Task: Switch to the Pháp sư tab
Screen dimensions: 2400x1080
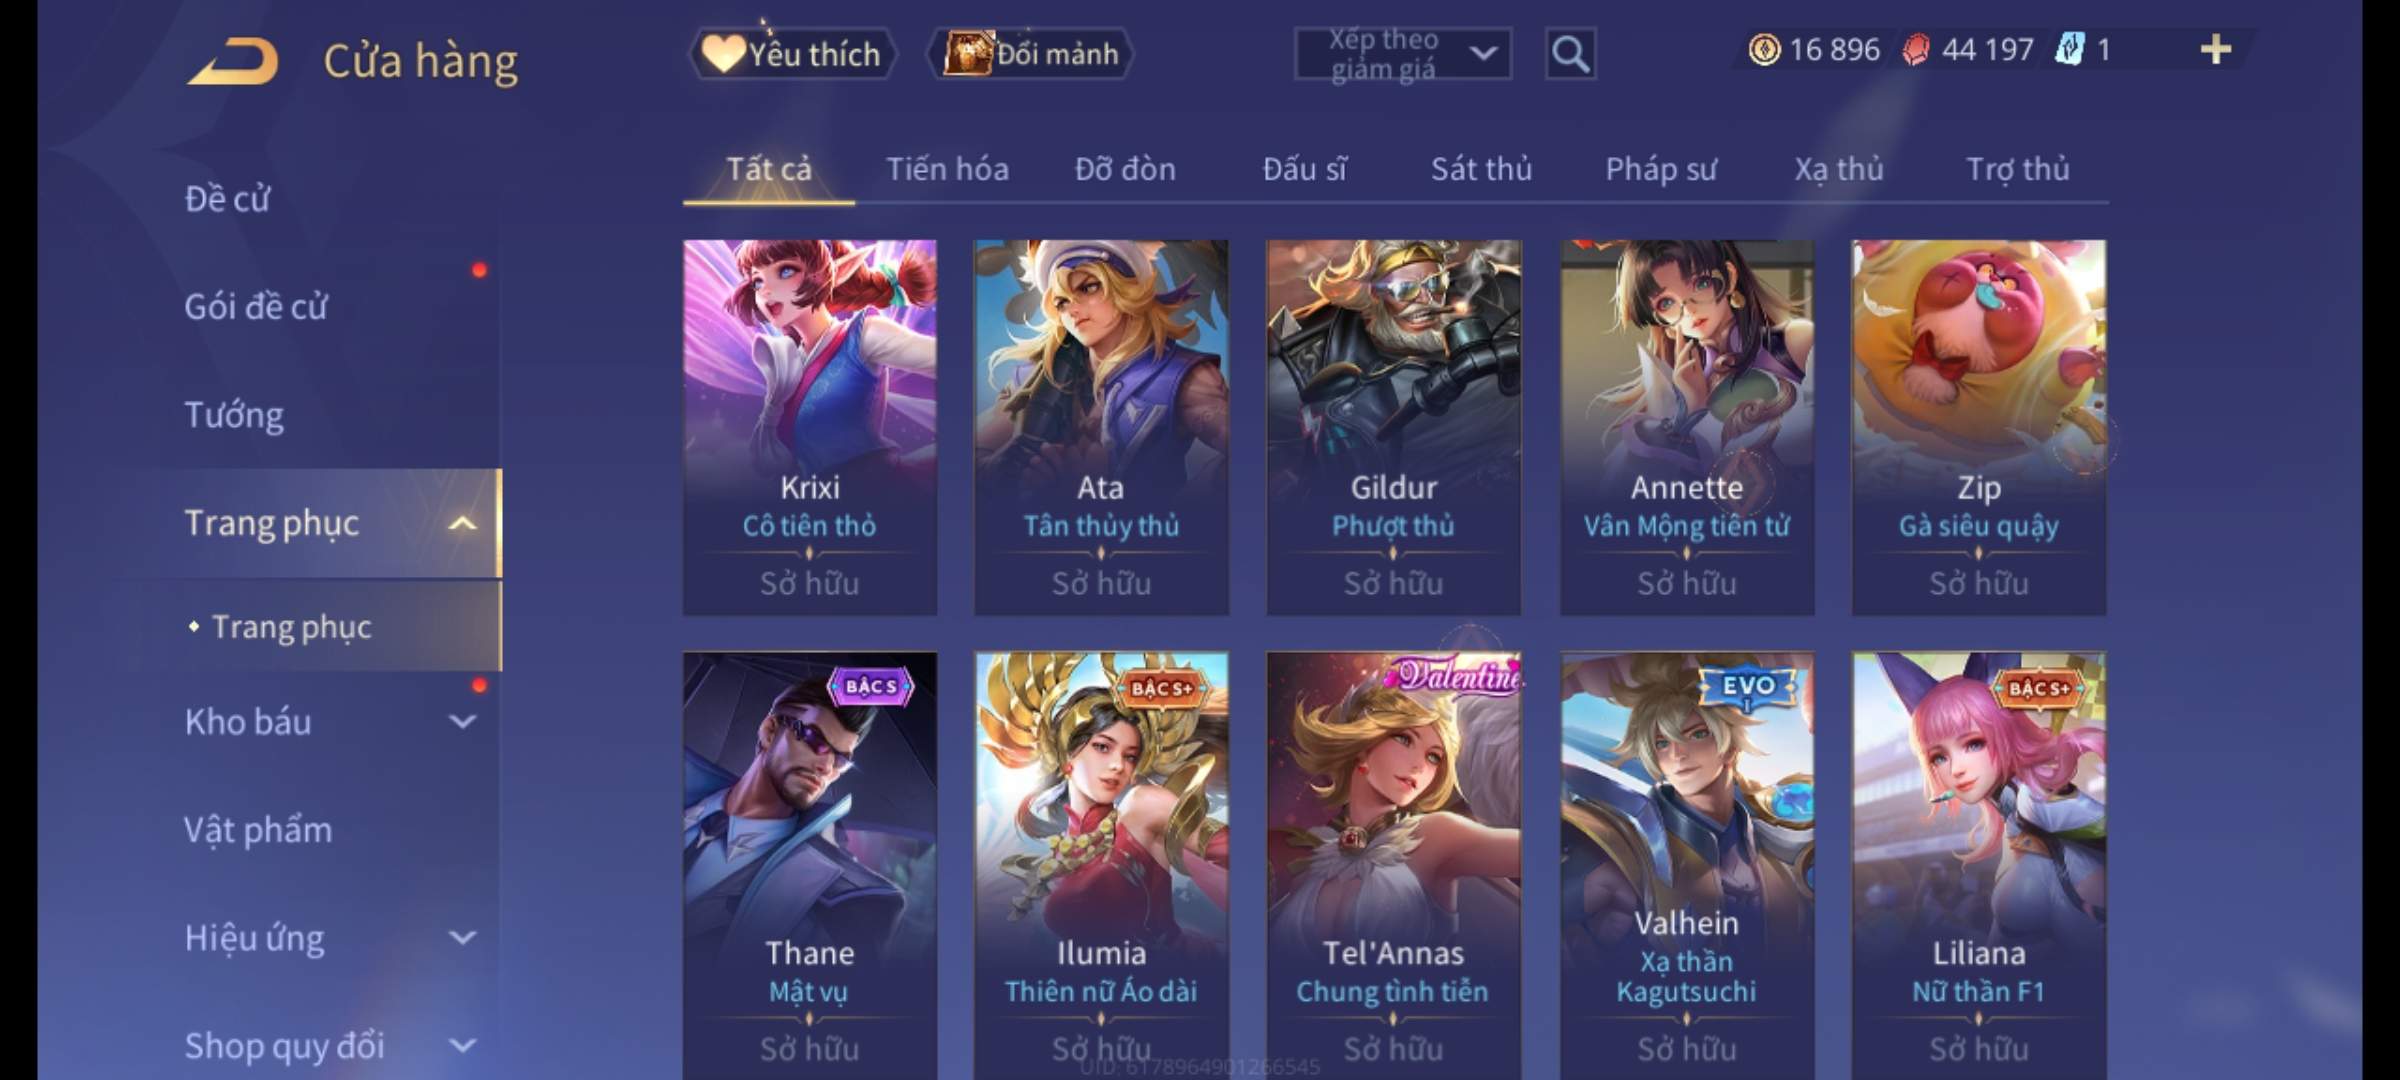Action: pyautogui.click(x=1661, y=169)
